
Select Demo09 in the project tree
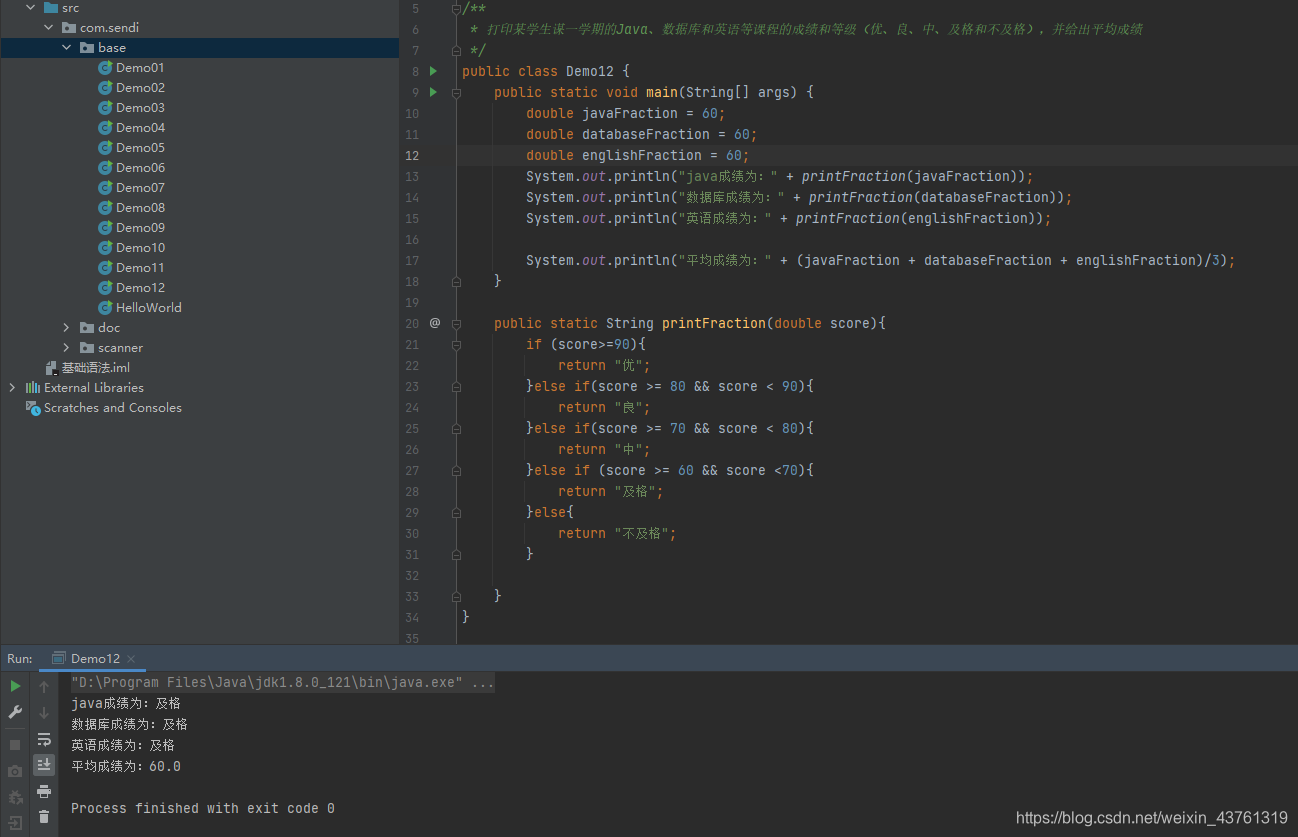pyautogui.click(x=140, y=228)
